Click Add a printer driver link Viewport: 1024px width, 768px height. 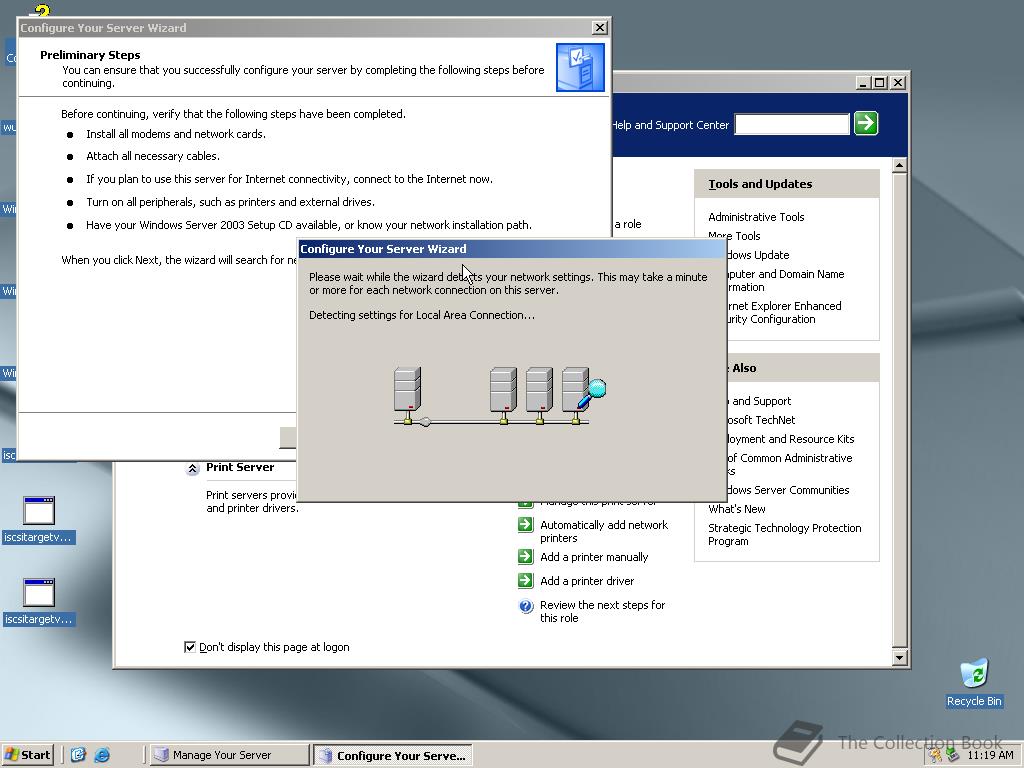pos(586,581)
